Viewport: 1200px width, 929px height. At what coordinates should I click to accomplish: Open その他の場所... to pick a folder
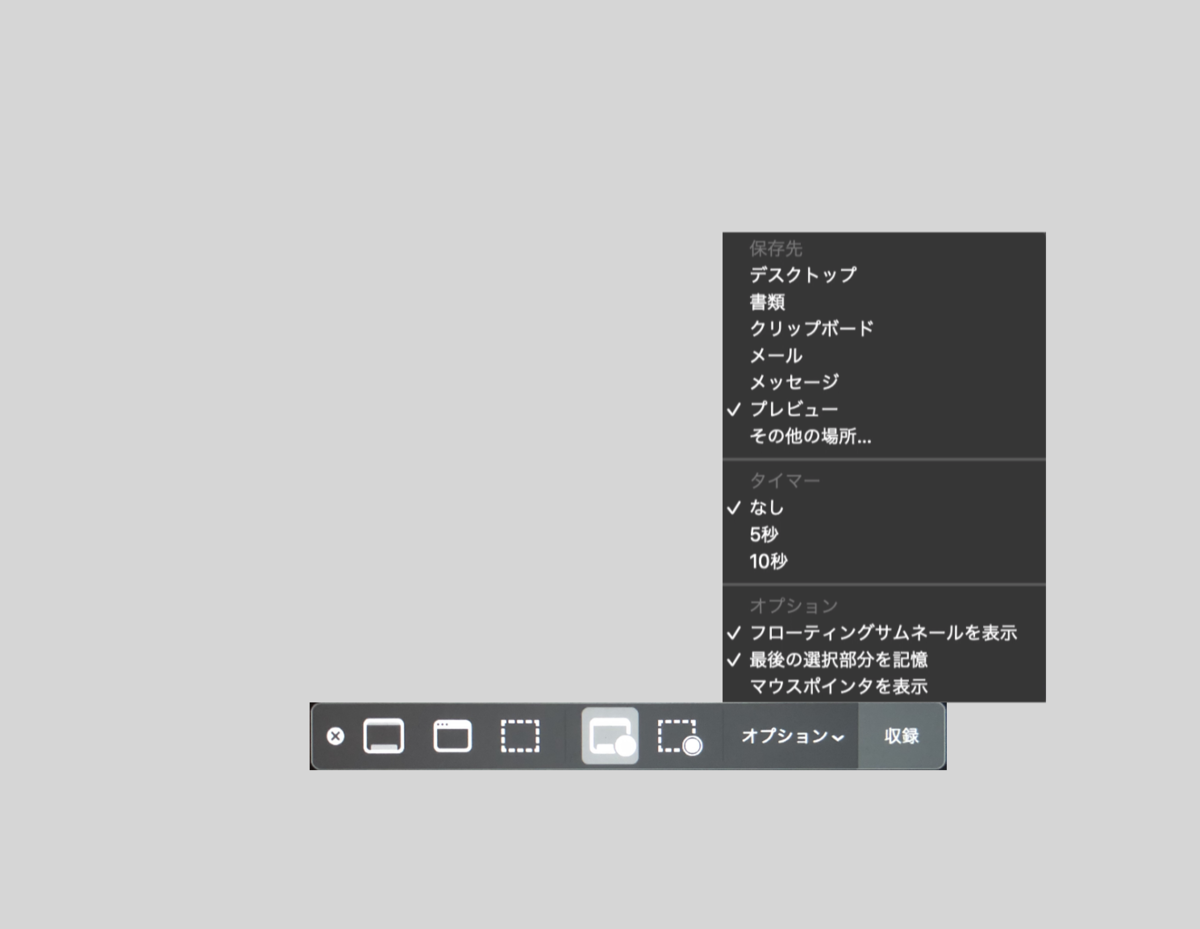pos(810,437)
